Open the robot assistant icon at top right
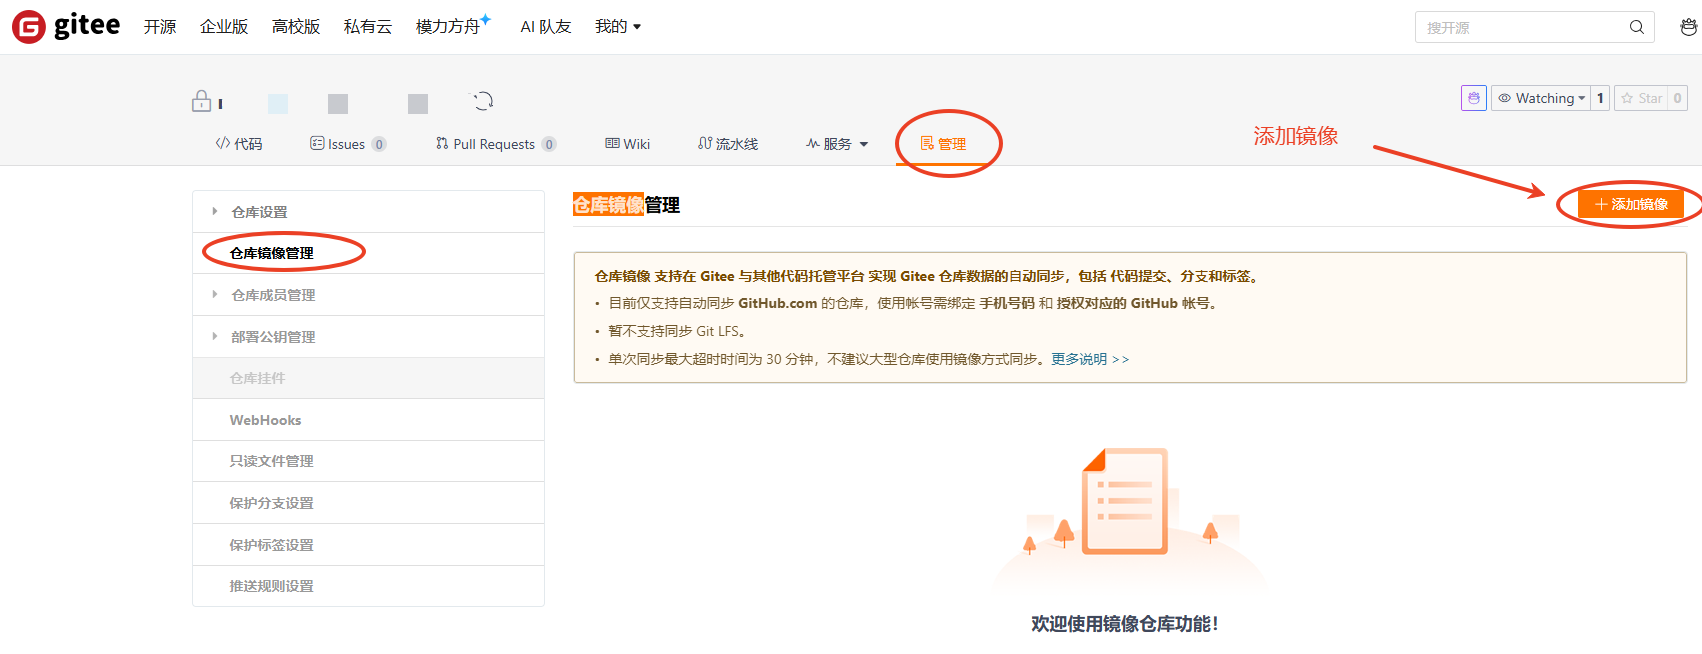The width and height of the screenshot is (1702, 654). pyautogui.click(x=1688, y=27)
